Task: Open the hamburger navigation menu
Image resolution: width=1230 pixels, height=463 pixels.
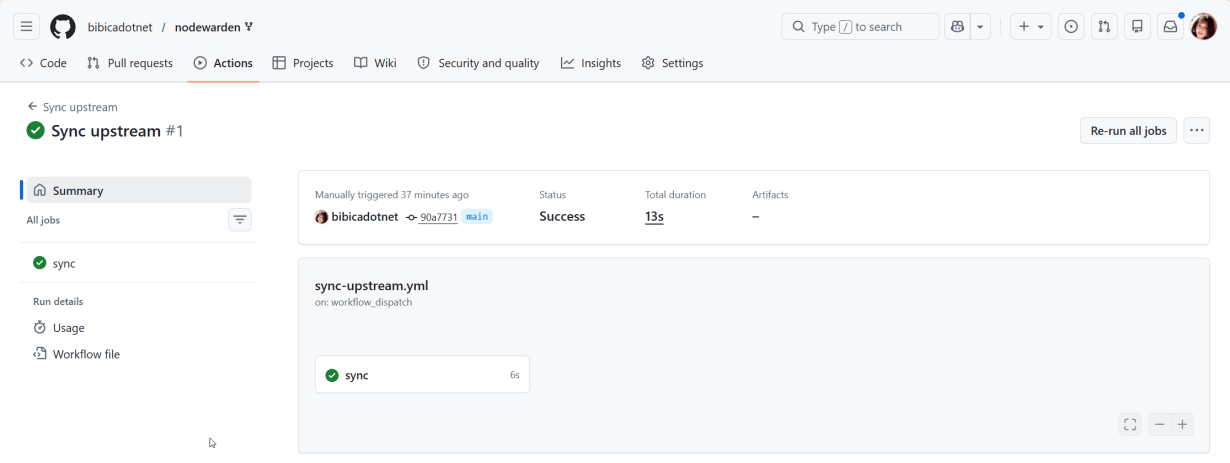Action: tap(27, 27)
